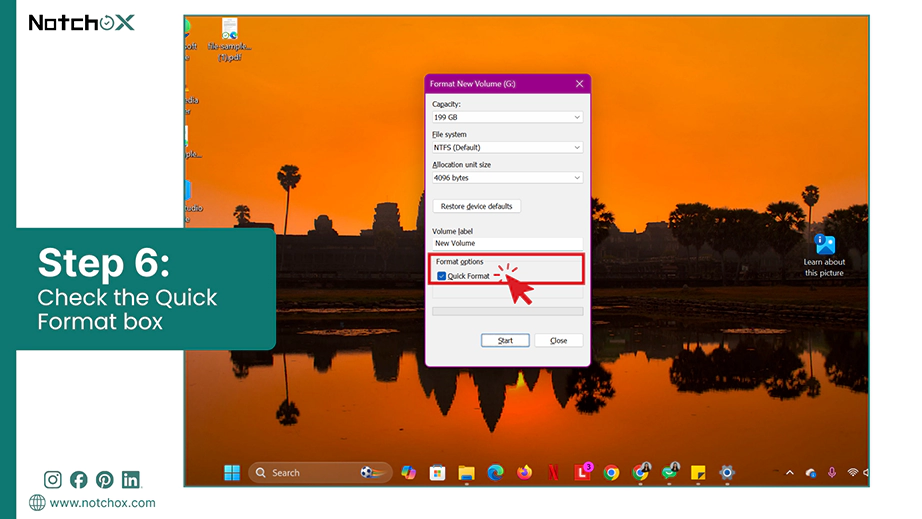Open Firefox from the taskbar
The width and height of the screenshot is (922, 519).
[x=524, y=473]
